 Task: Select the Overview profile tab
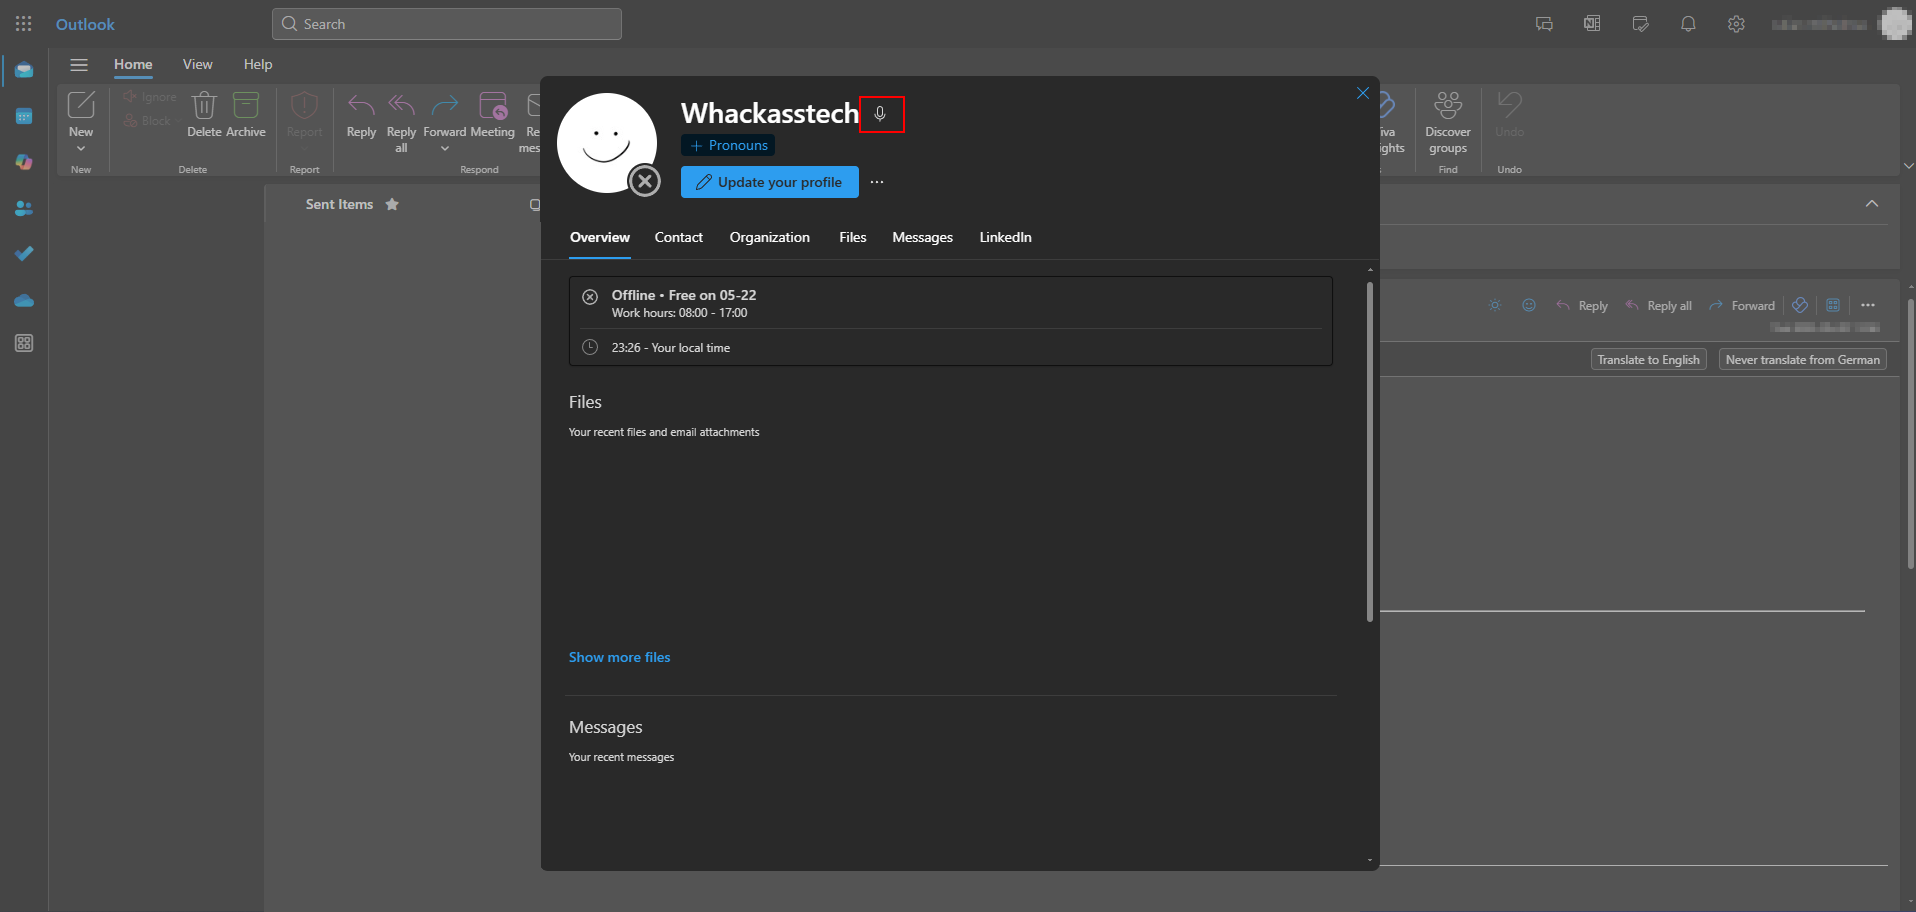point(600,238)
